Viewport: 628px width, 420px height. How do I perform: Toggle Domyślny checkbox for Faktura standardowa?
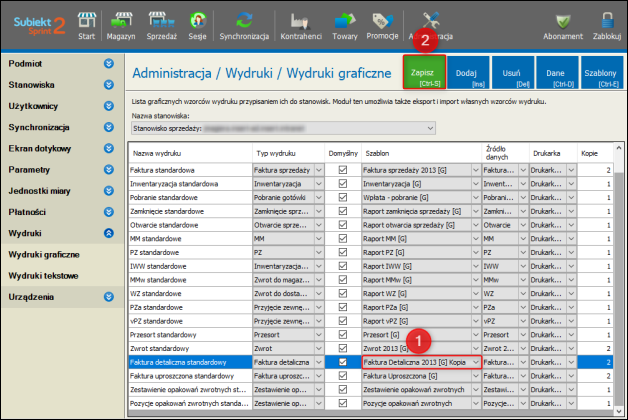pyautogui.click(x=343, y=171)
